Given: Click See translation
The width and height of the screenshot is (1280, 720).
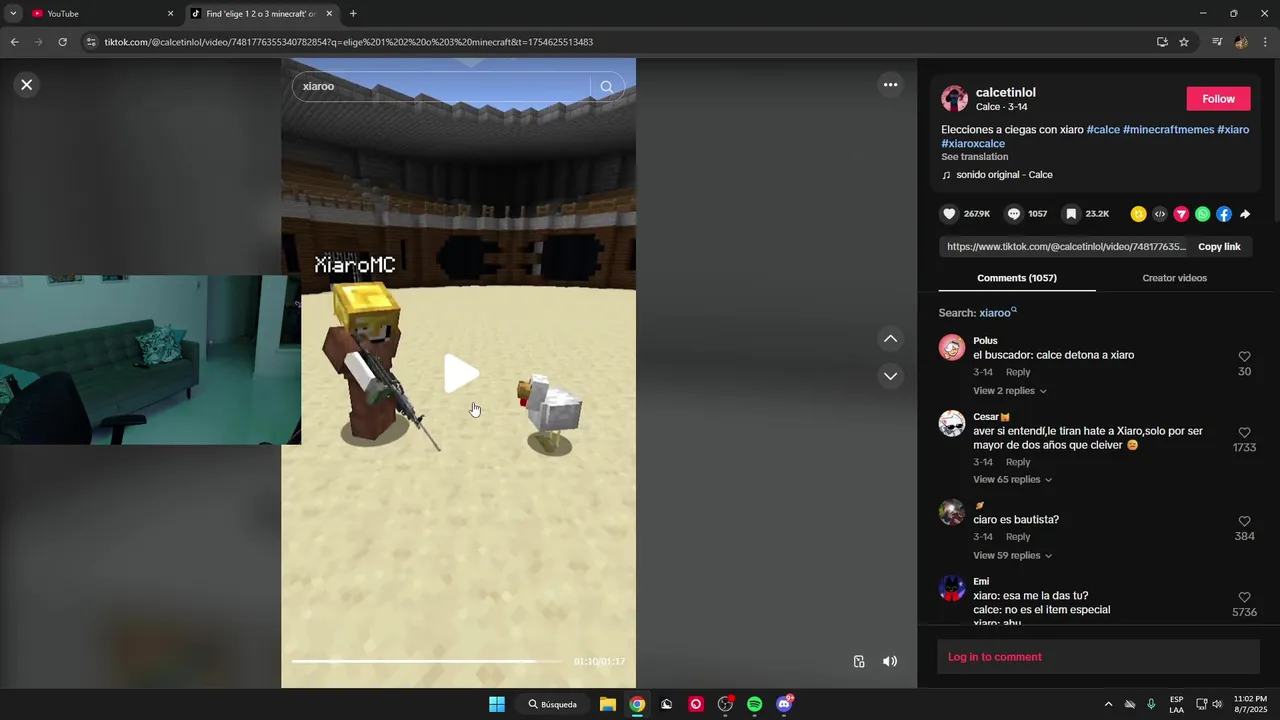Looking at the screenshot, I should 974,157.
